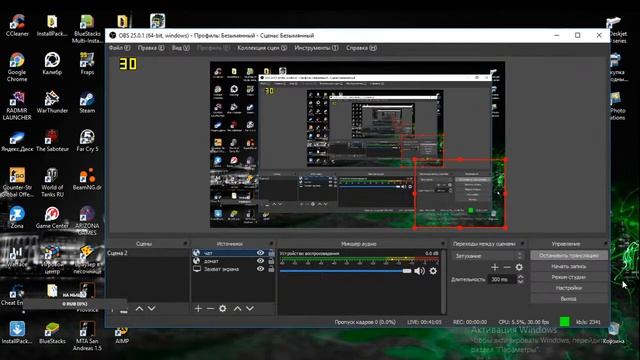Image resolution: width=640 pixels, height=360 pixels.
Task: Open Steam desktop shortcut
Action: 87,102
